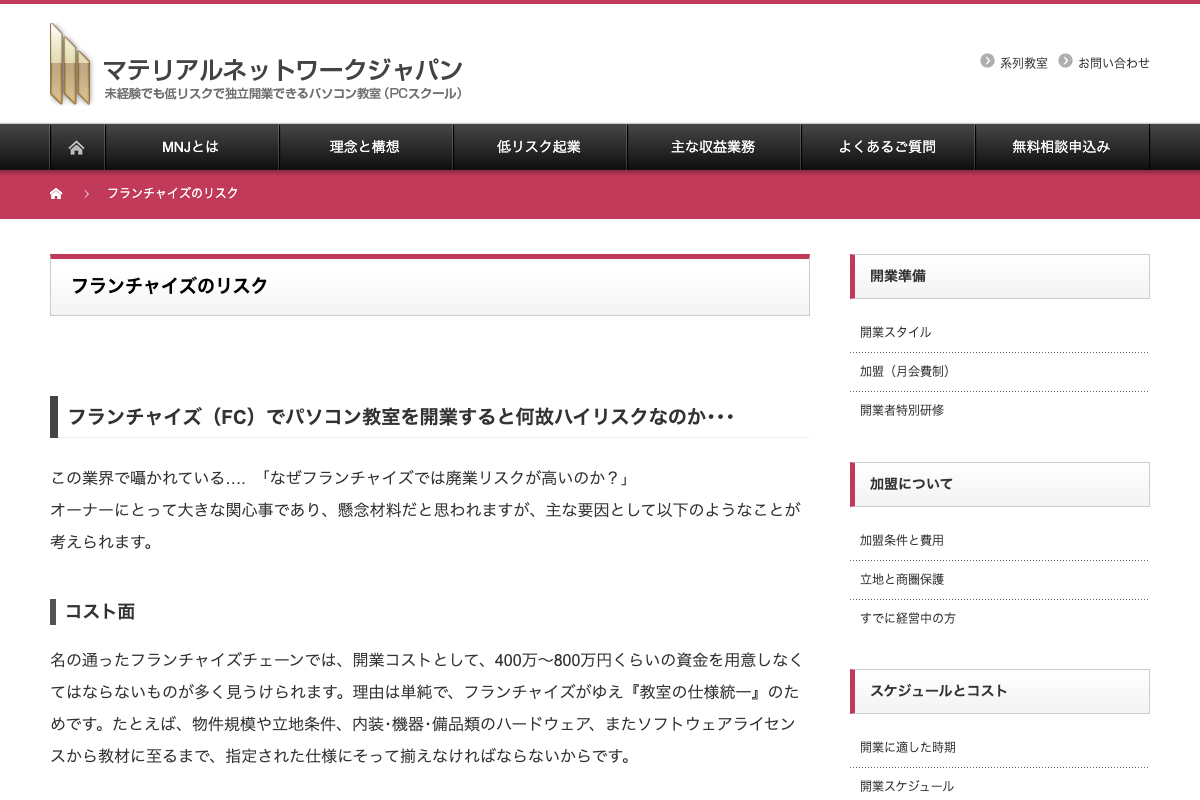Click the スケジュールとコスト sidebar heading
The height and width of the screenshot is (800, 1200).
939,691
